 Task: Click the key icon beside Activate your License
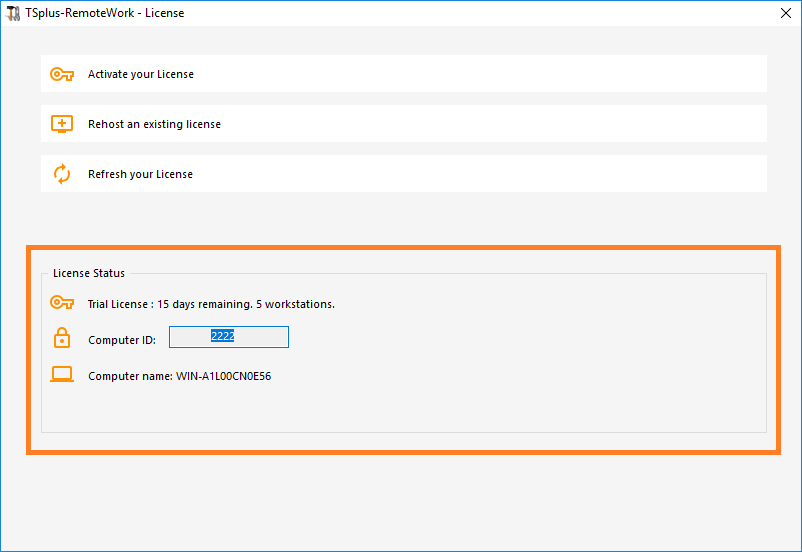(x=62, y=74)
